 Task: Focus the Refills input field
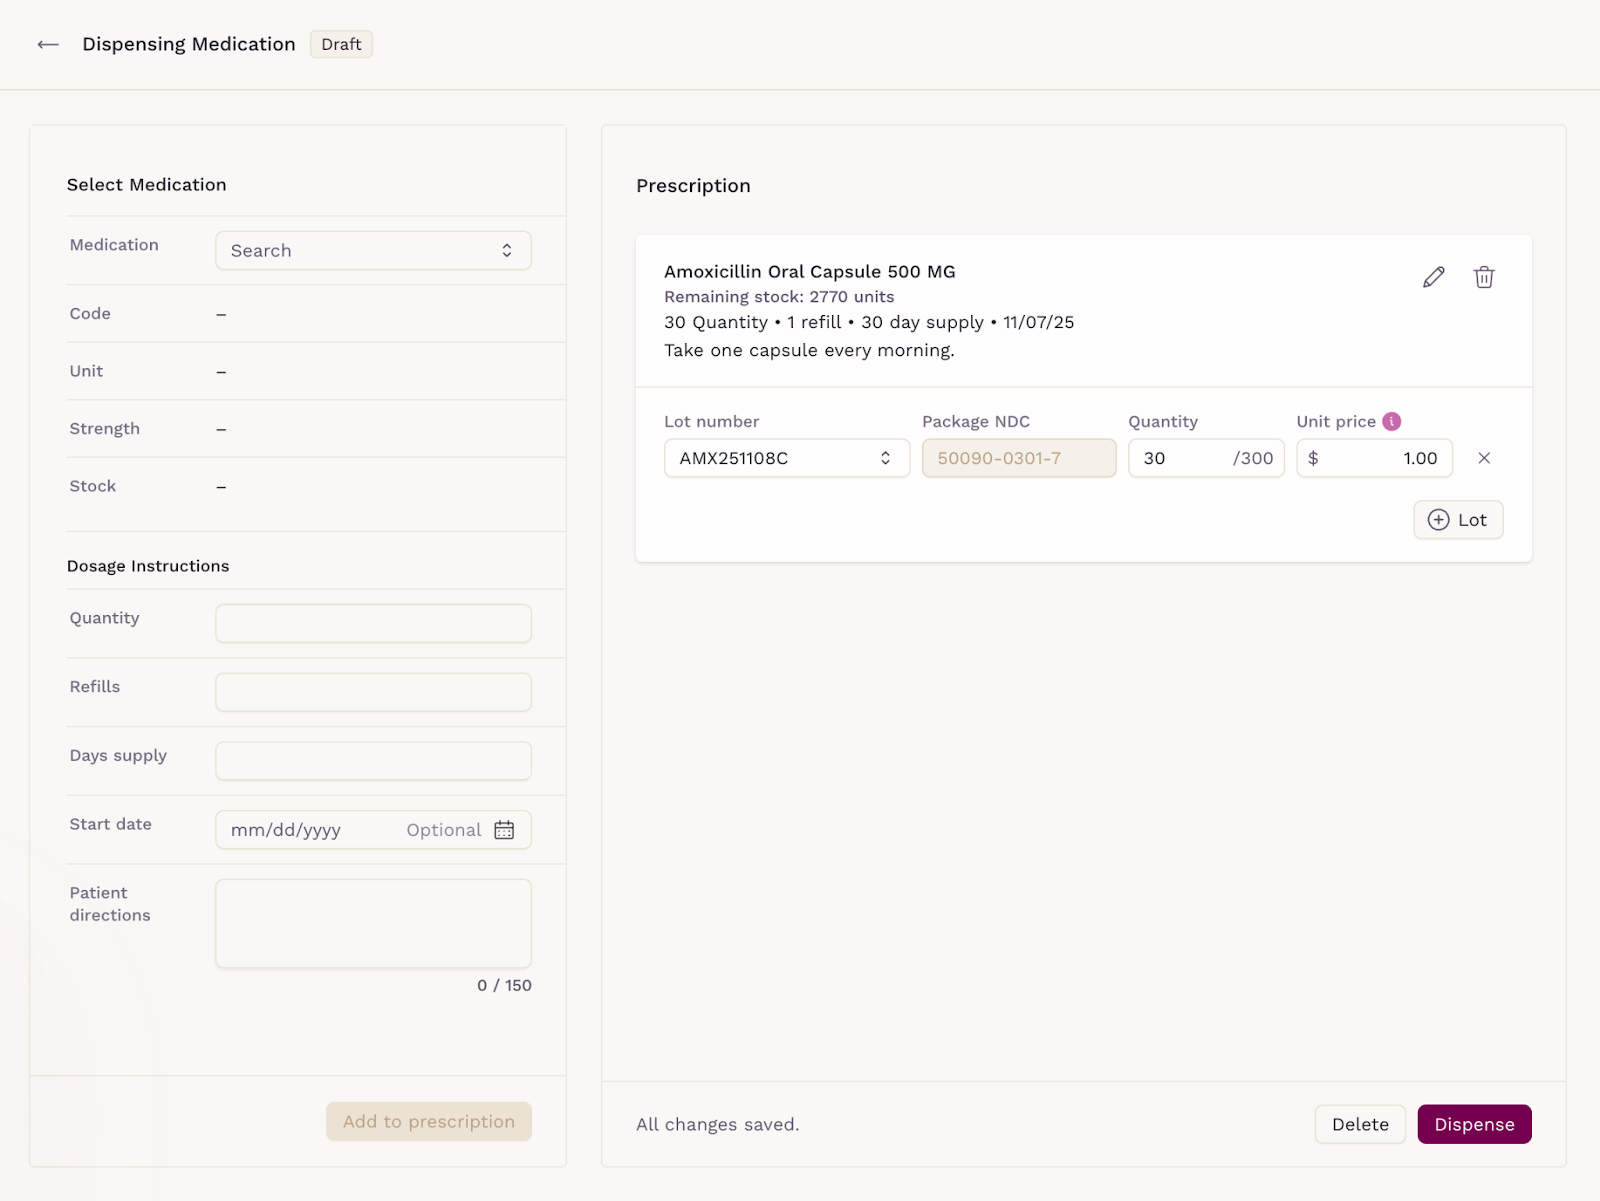(373, 692)
